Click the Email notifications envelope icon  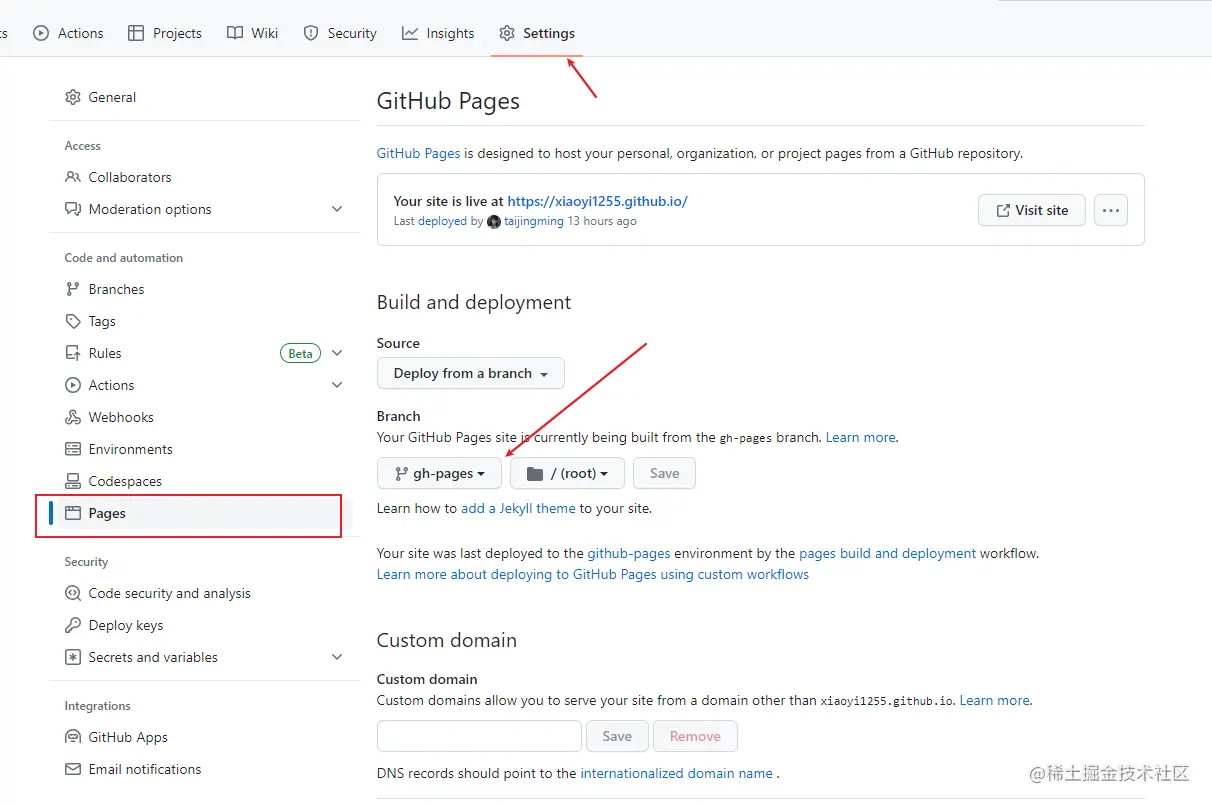pos(73,769)
